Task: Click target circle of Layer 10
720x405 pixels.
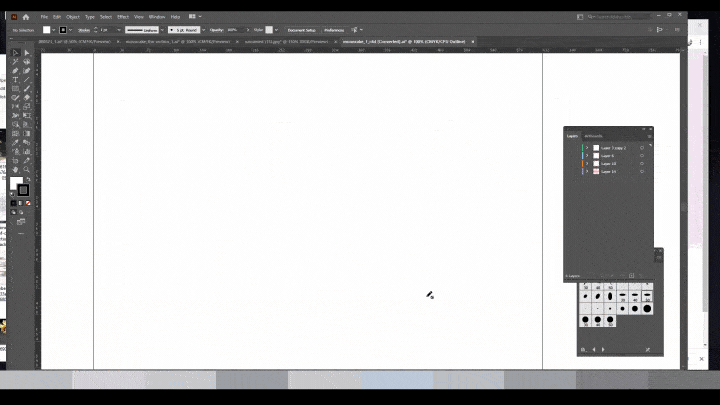Action: pos(642,163)
